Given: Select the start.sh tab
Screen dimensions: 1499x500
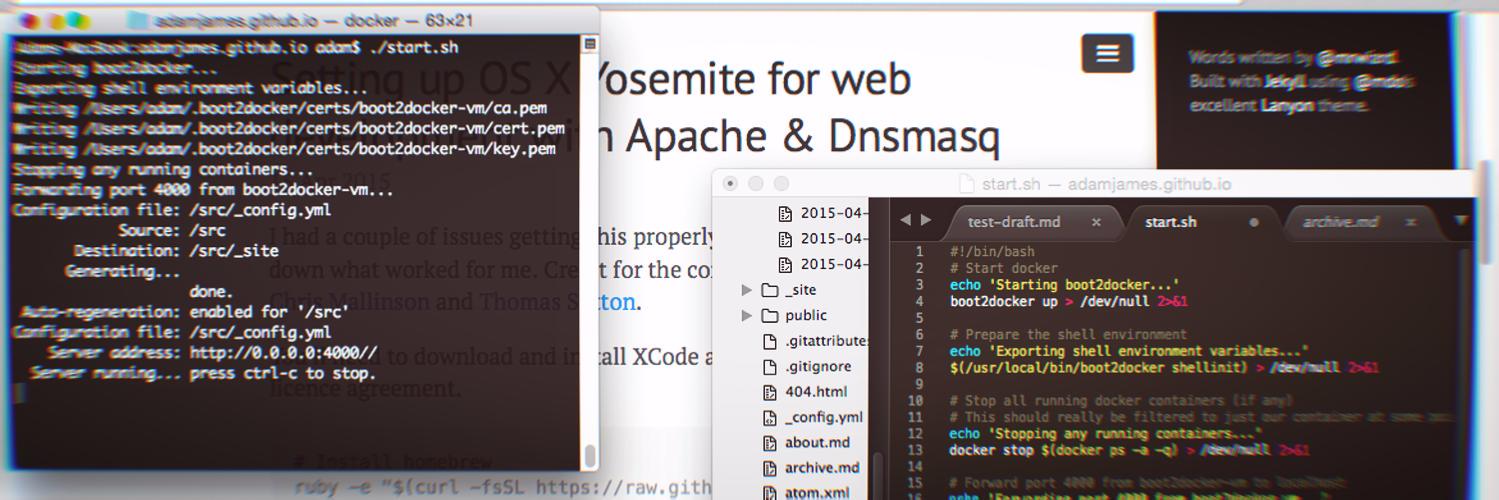Looking at the screenshot, I should (1171, 222).
